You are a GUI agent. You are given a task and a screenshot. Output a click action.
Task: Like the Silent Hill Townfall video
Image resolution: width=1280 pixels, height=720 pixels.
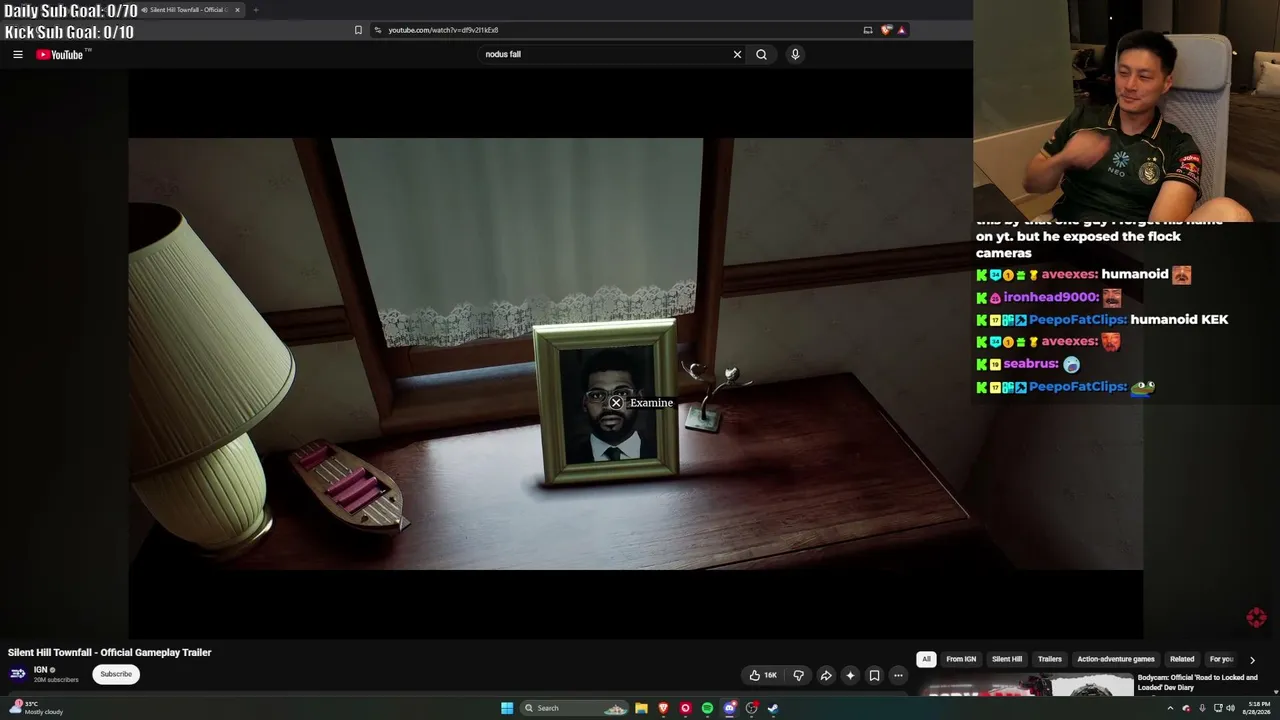pos(763,675)
